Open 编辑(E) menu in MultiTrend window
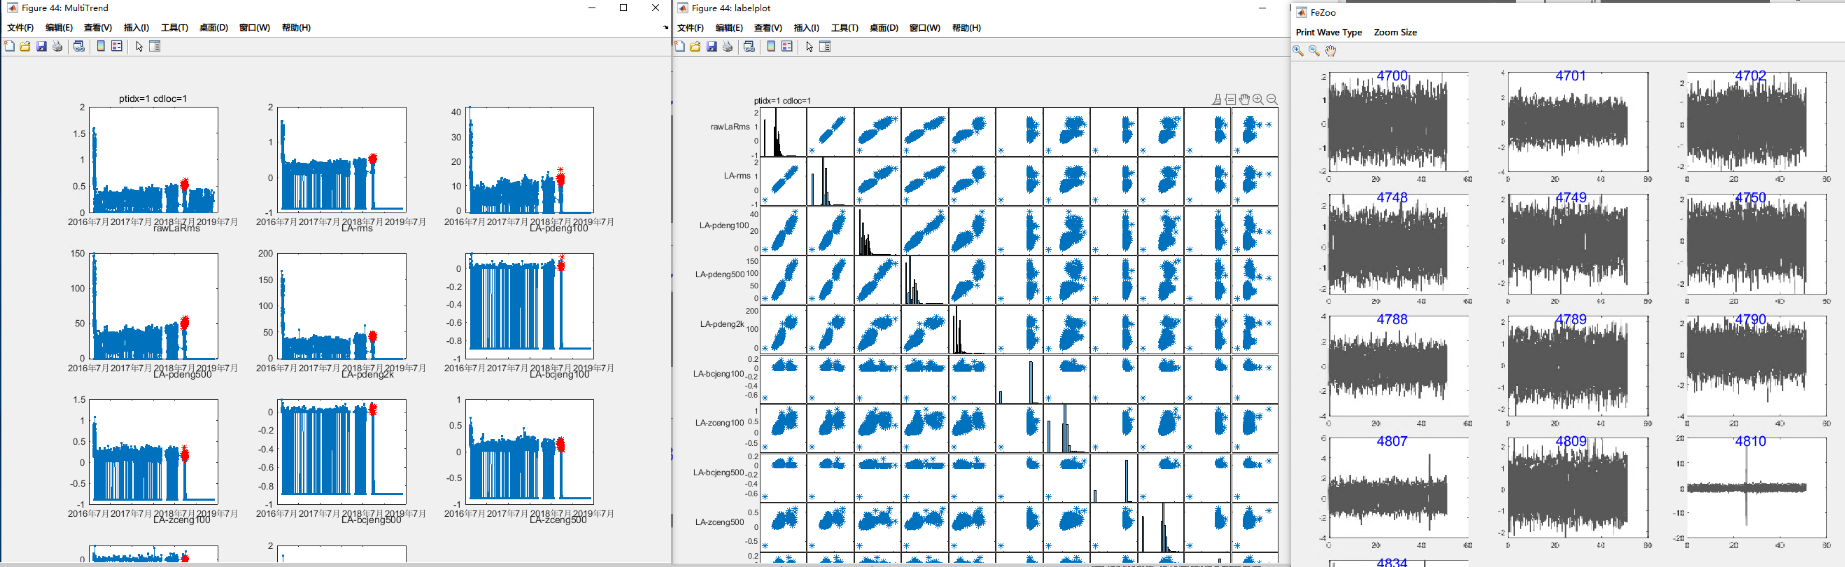Image resolution: width=1845 pixels, height=567 pixels. [x=59, y=28]
